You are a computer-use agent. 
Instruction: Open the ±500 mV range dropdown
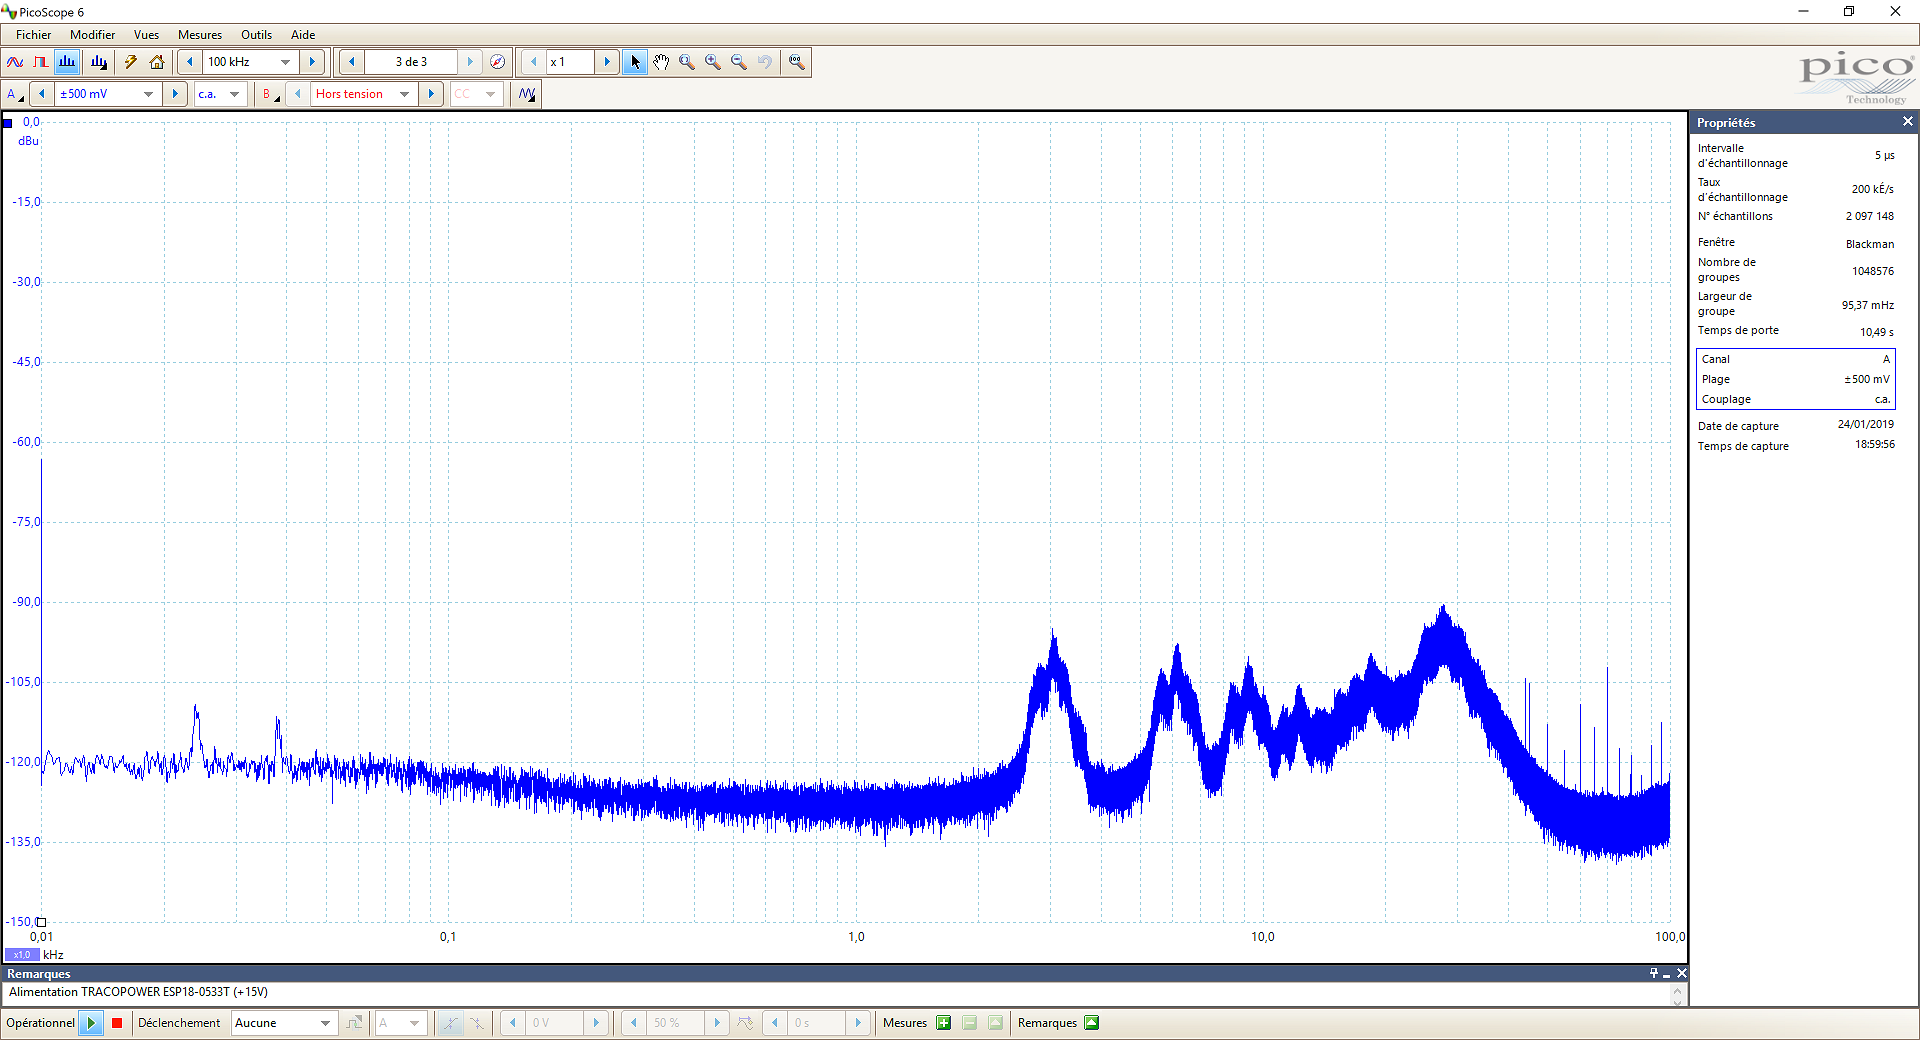(149, 94)
